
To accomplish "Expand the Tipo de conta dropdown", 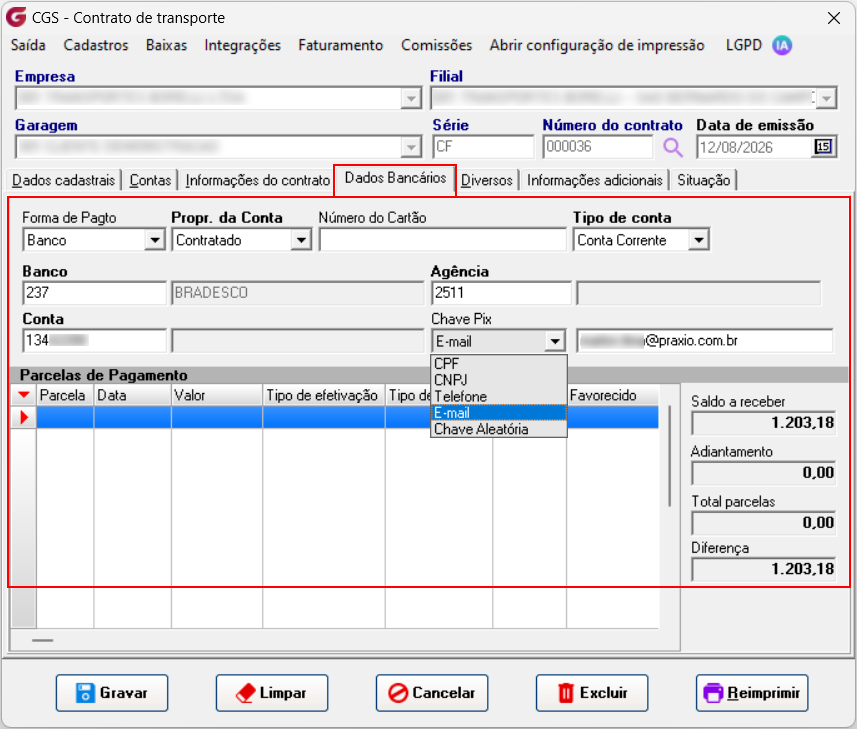I will [x=698, y=240].
